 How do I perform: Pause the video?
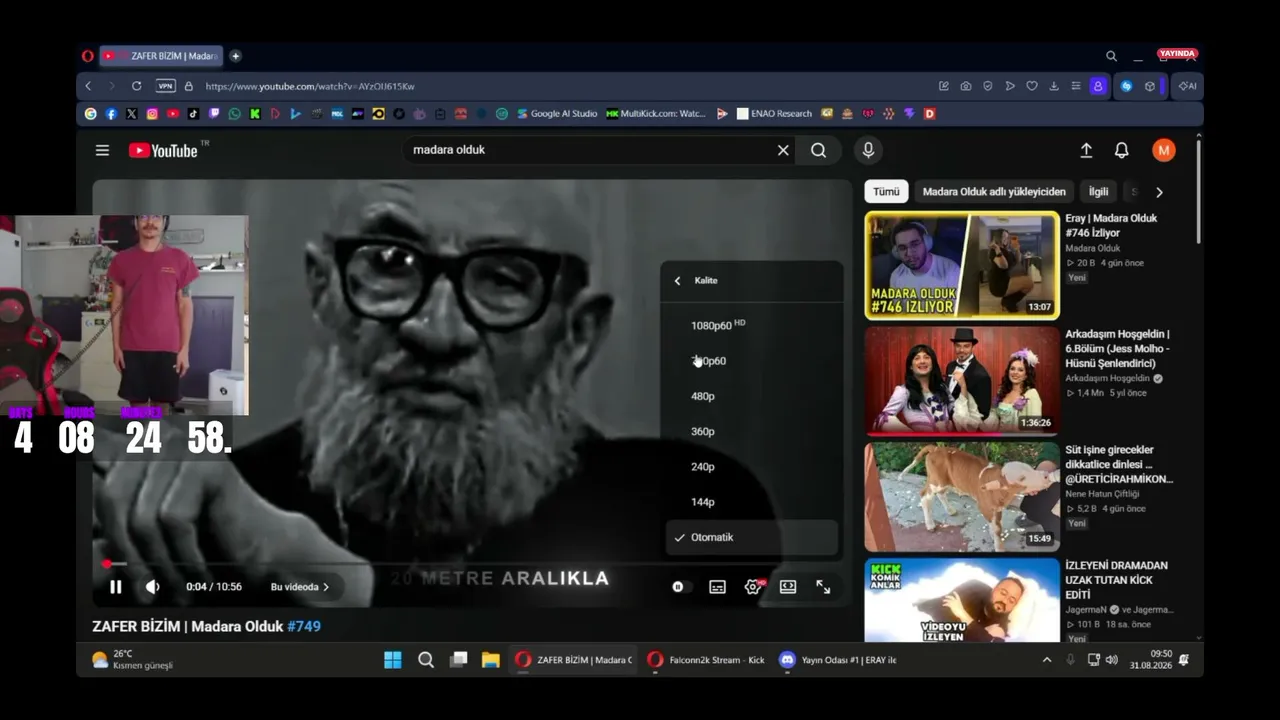(x=115, y=587)
